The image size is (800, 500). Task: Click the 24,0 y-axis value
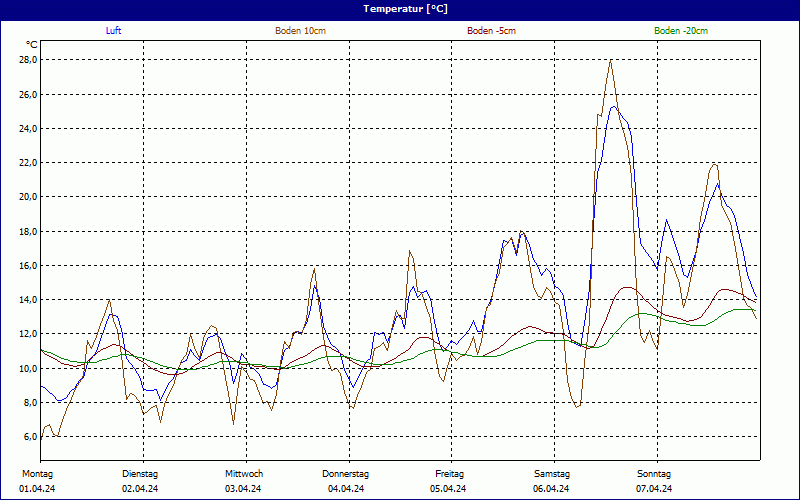(28, 129)
